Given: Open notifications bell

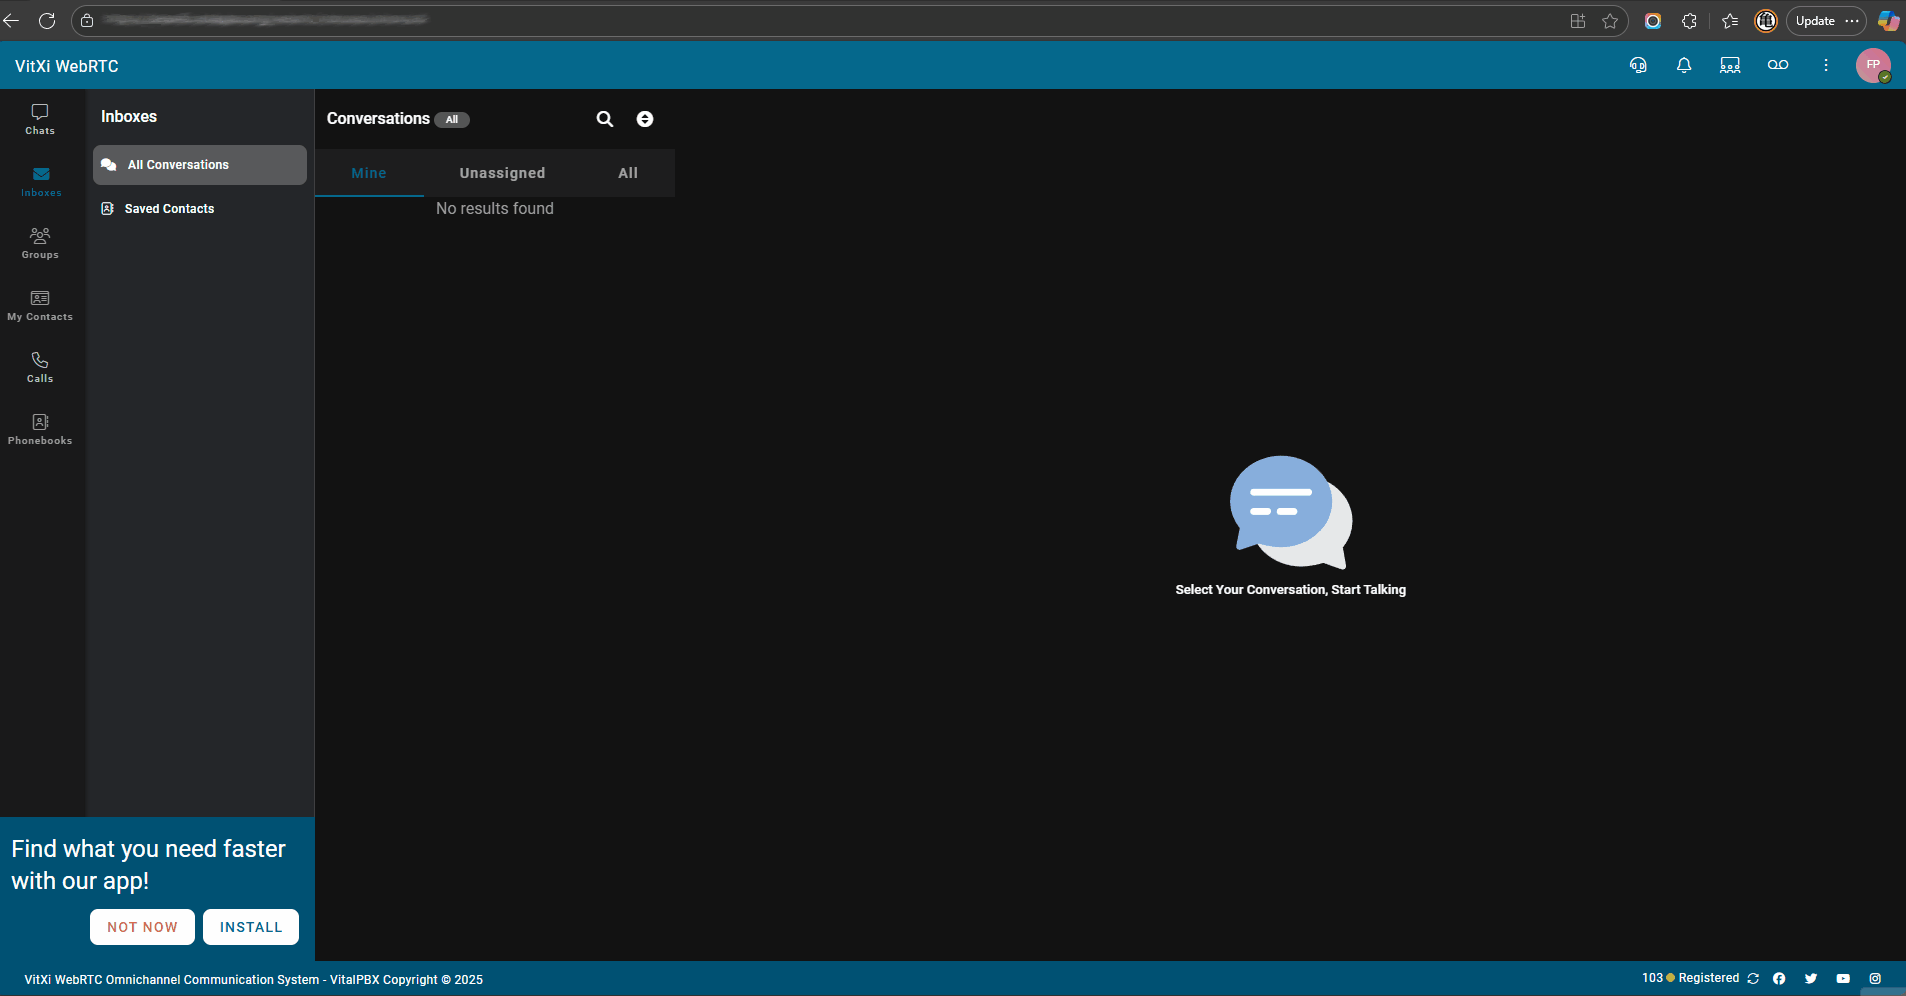Looking at the screenshot, I should pos(1684,65).
